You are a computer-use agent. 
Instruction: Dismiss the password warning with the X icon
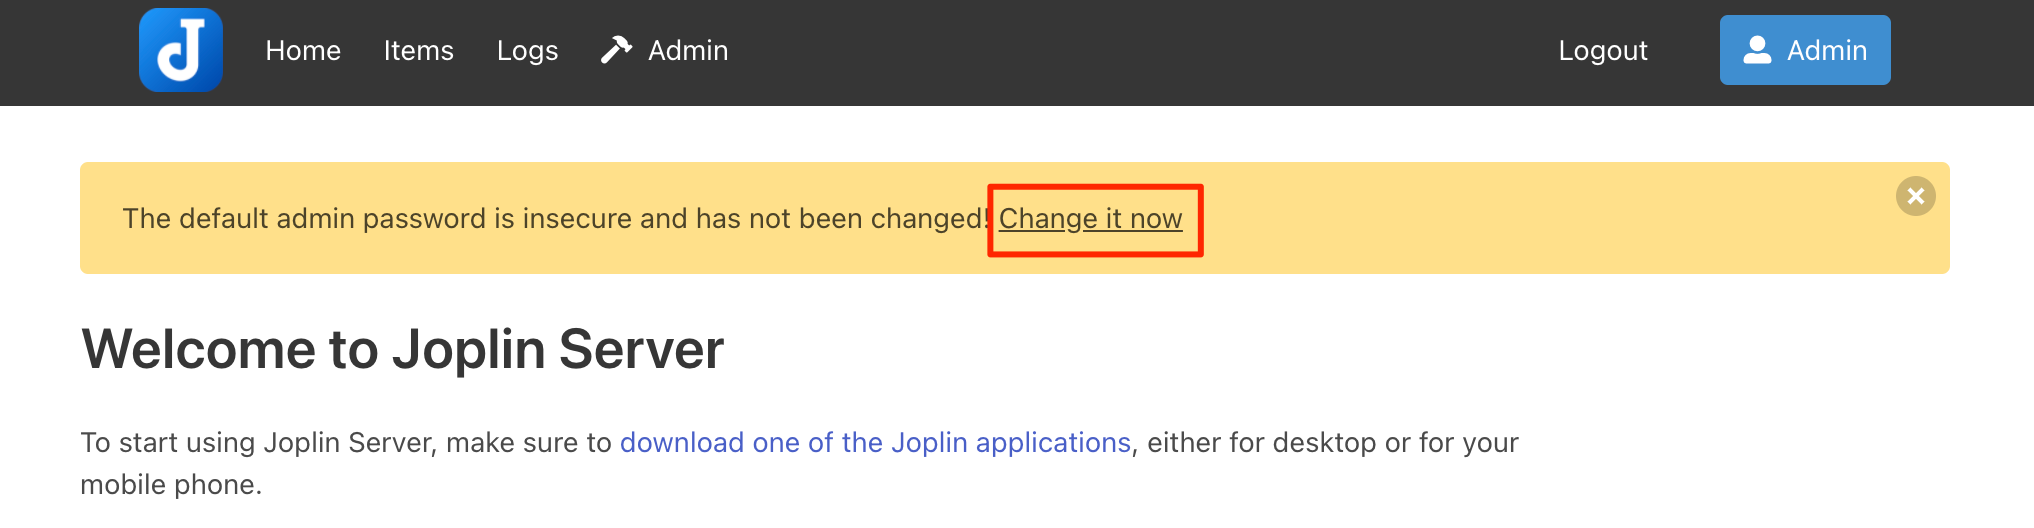[1915, 196]
